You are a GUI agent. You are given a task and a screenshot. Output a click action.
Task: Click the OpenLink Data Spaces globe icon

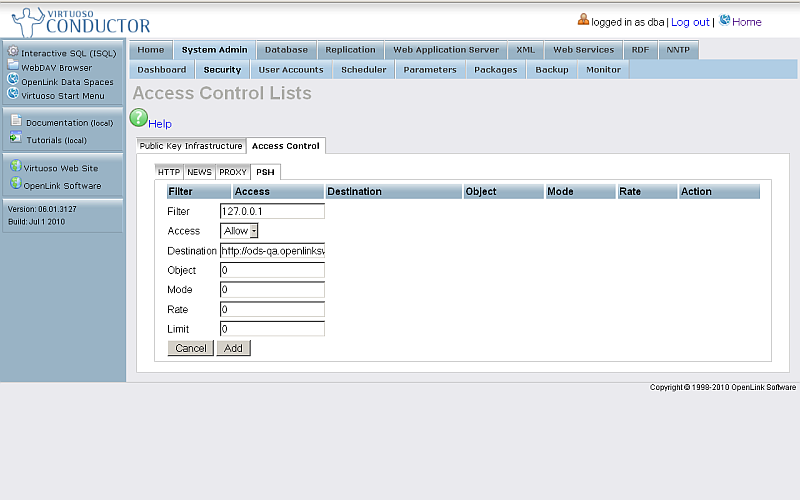coord(13,80)
